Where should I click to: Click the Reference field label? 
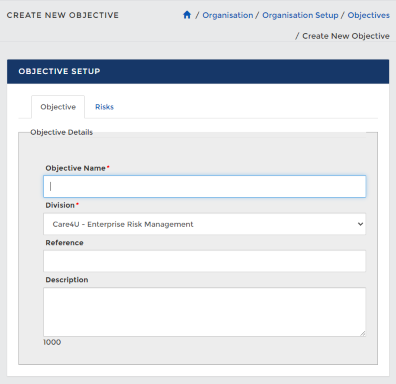pos(64,243)
